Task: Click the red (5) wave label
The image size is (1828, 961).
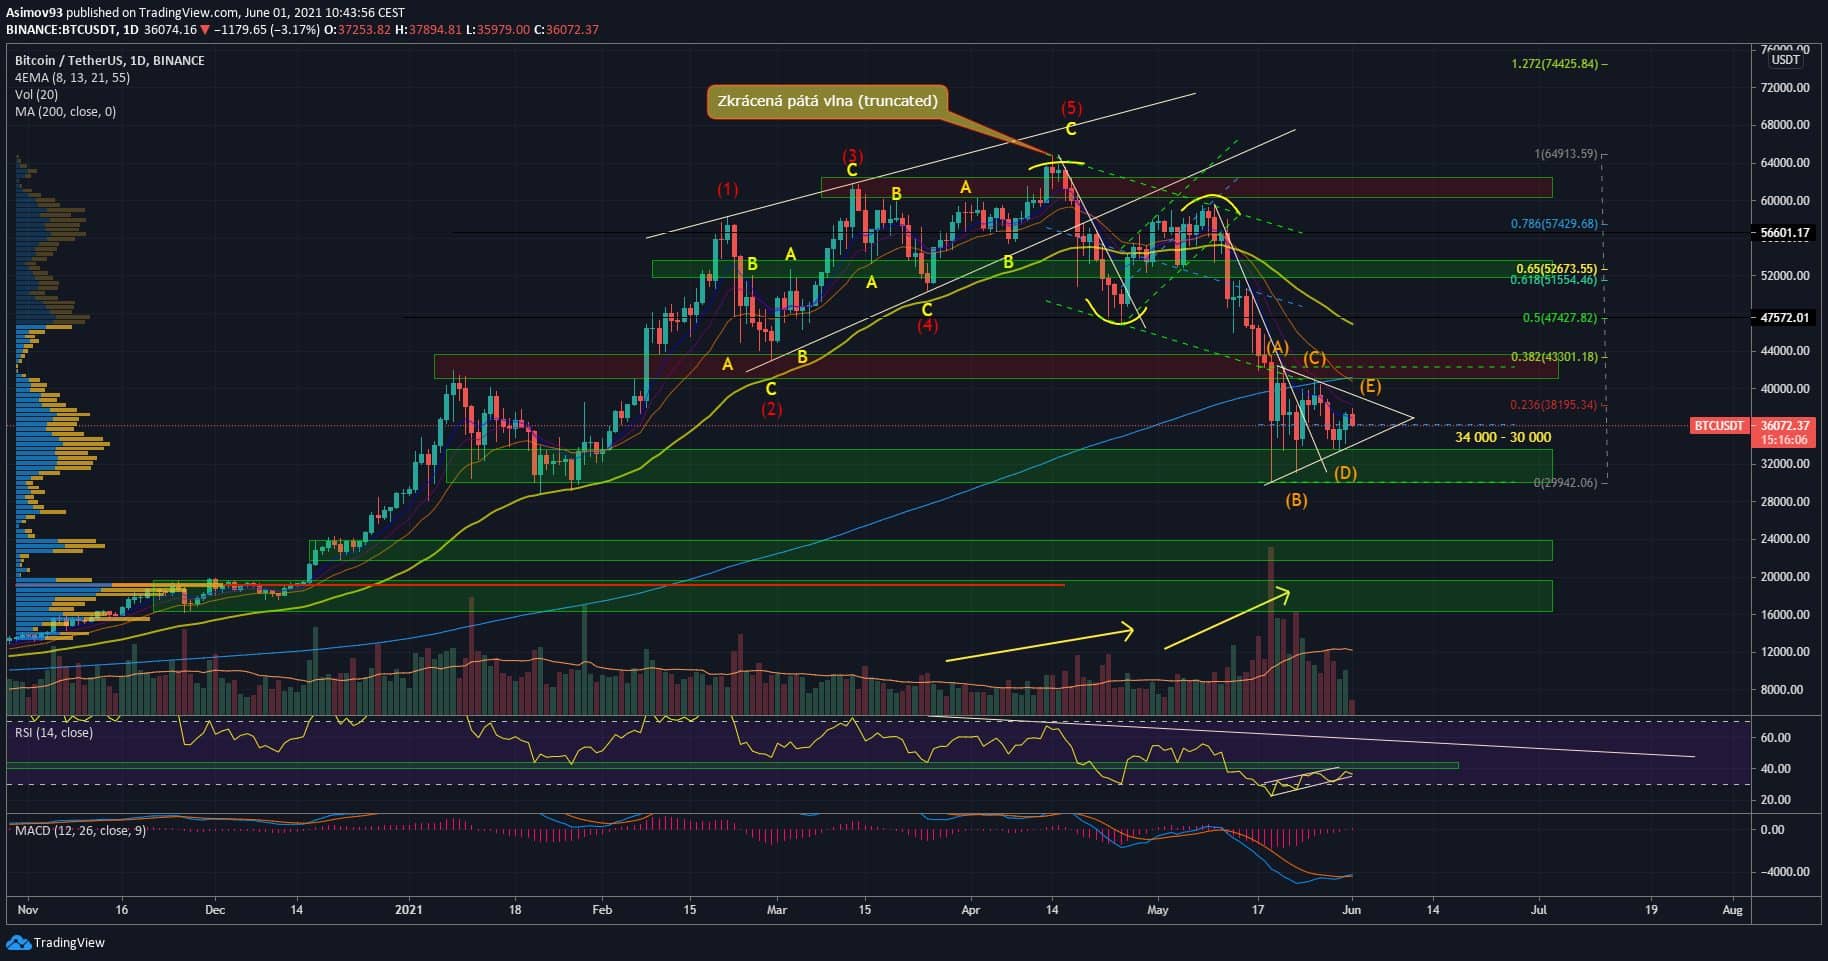Action: click(x=1071, y=108)
